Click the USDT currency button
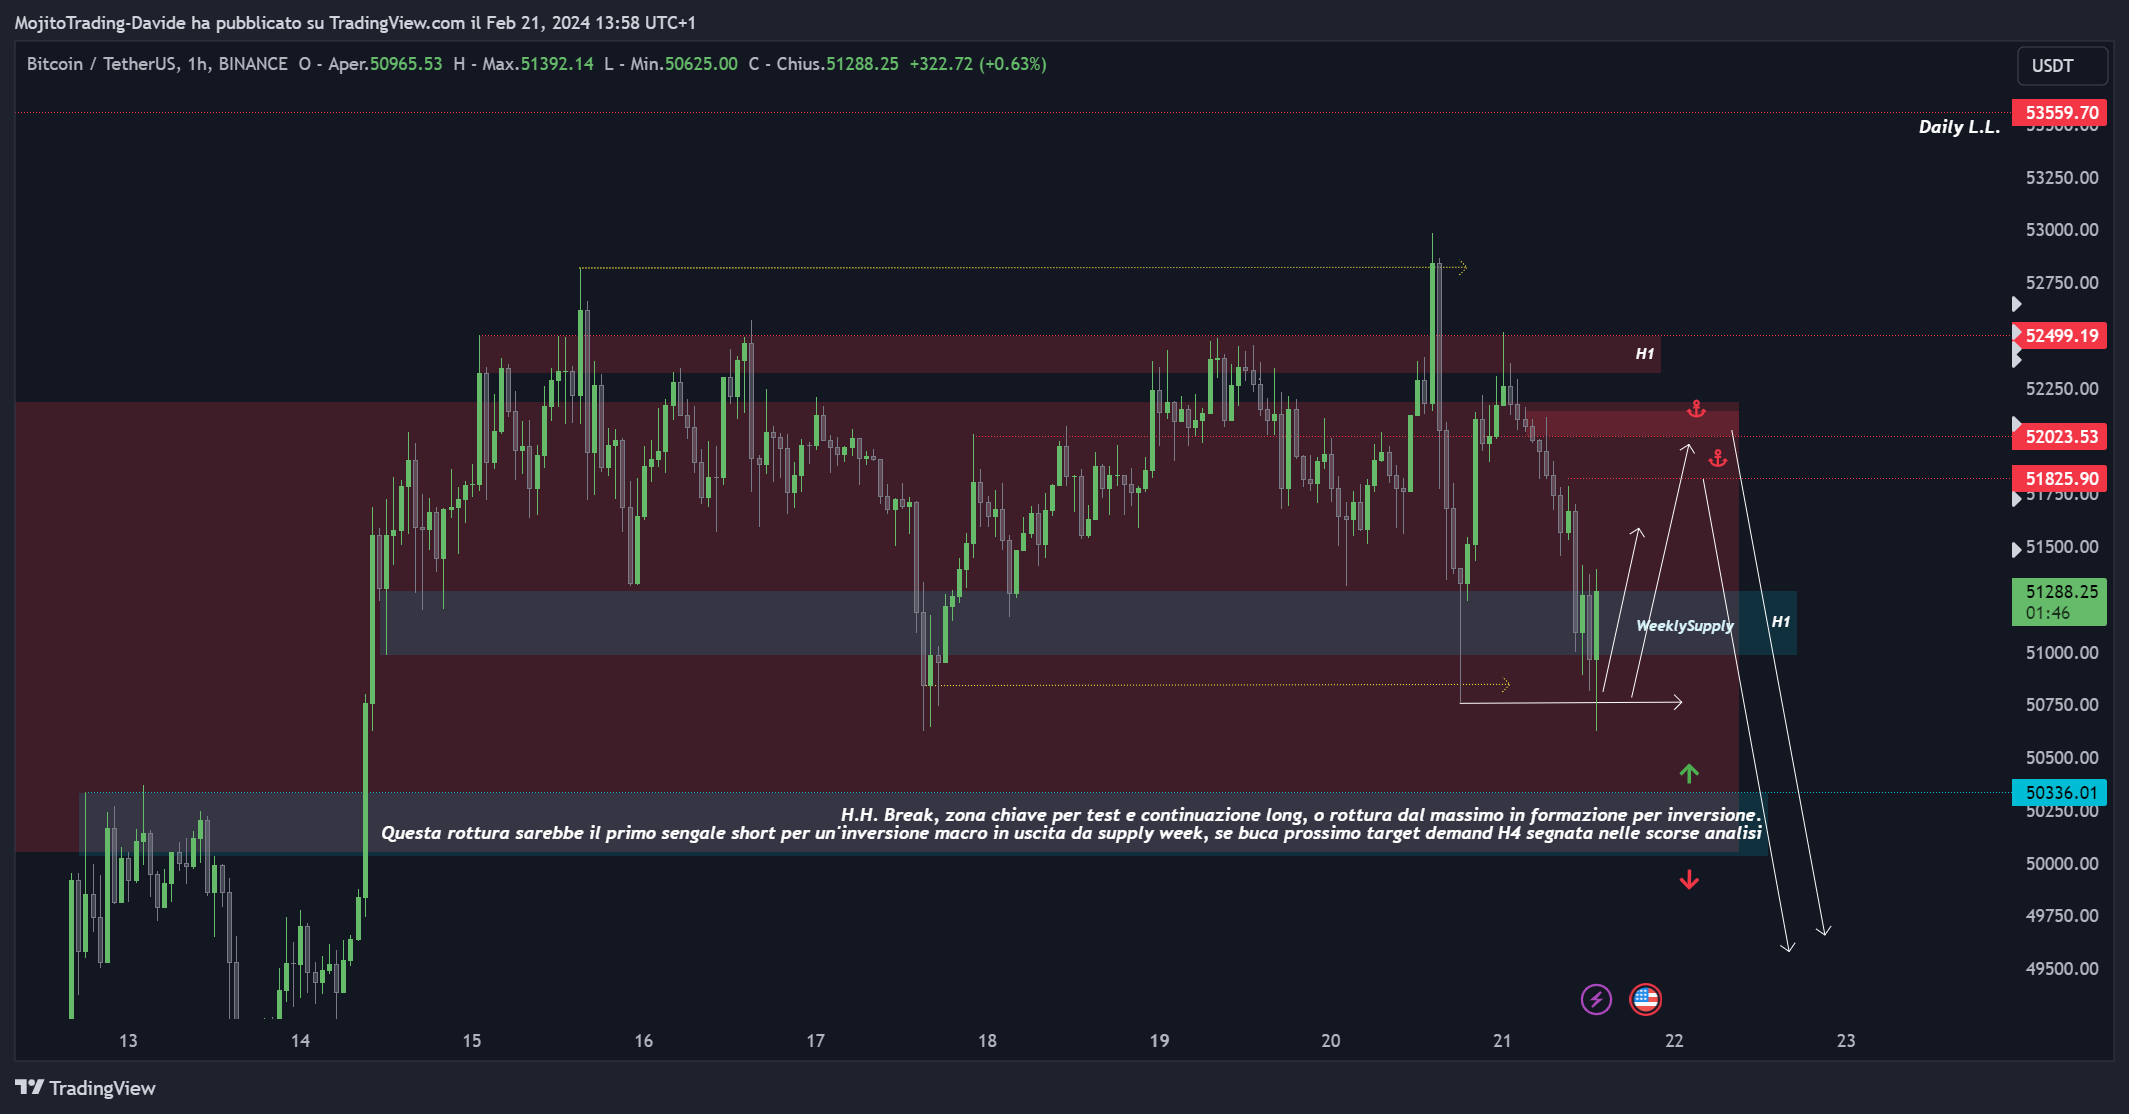The image size is (2129, 1114). 2062,66
